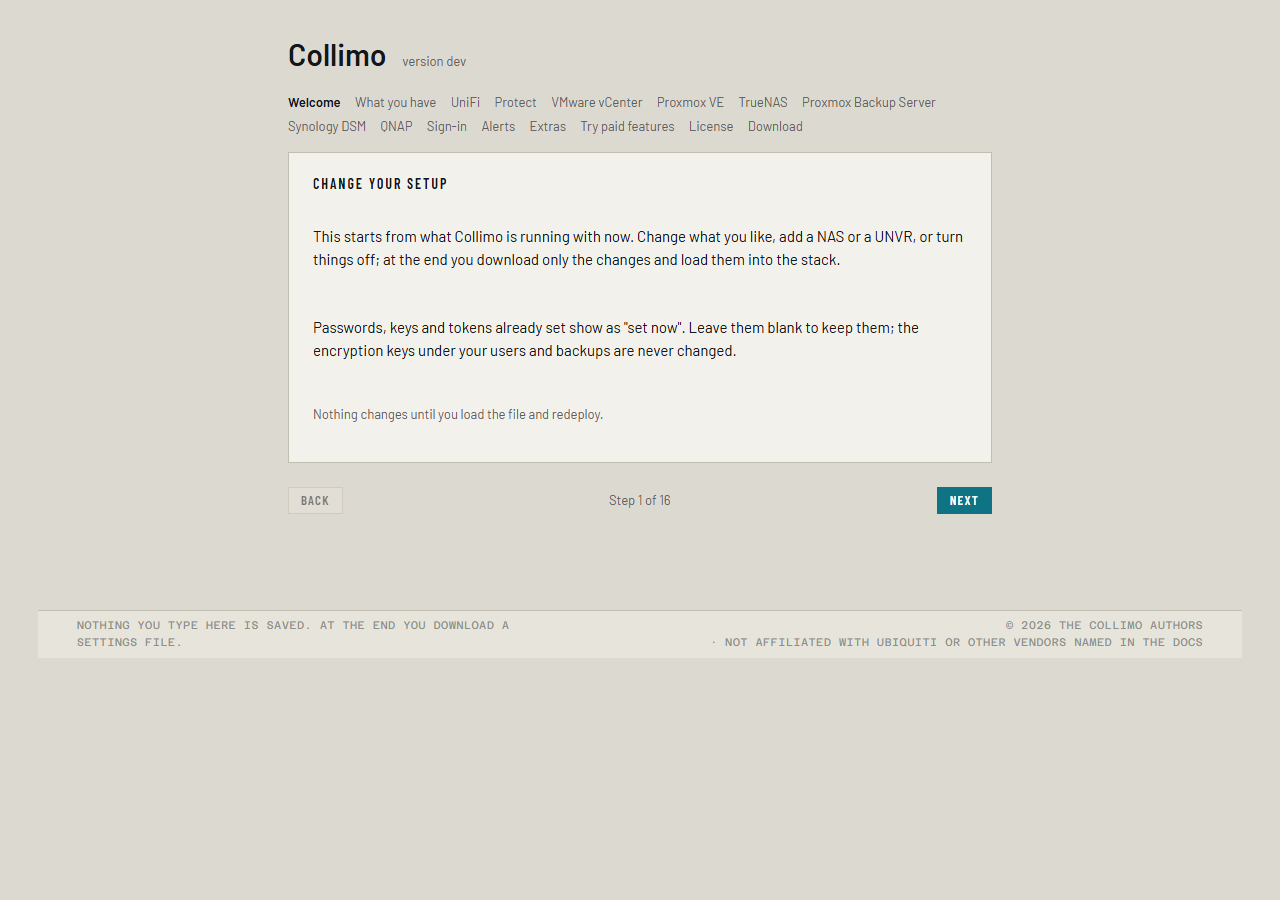Click the Collimo title heading
This screenshot has height=900, width=1280.
(x=337, y=55)
